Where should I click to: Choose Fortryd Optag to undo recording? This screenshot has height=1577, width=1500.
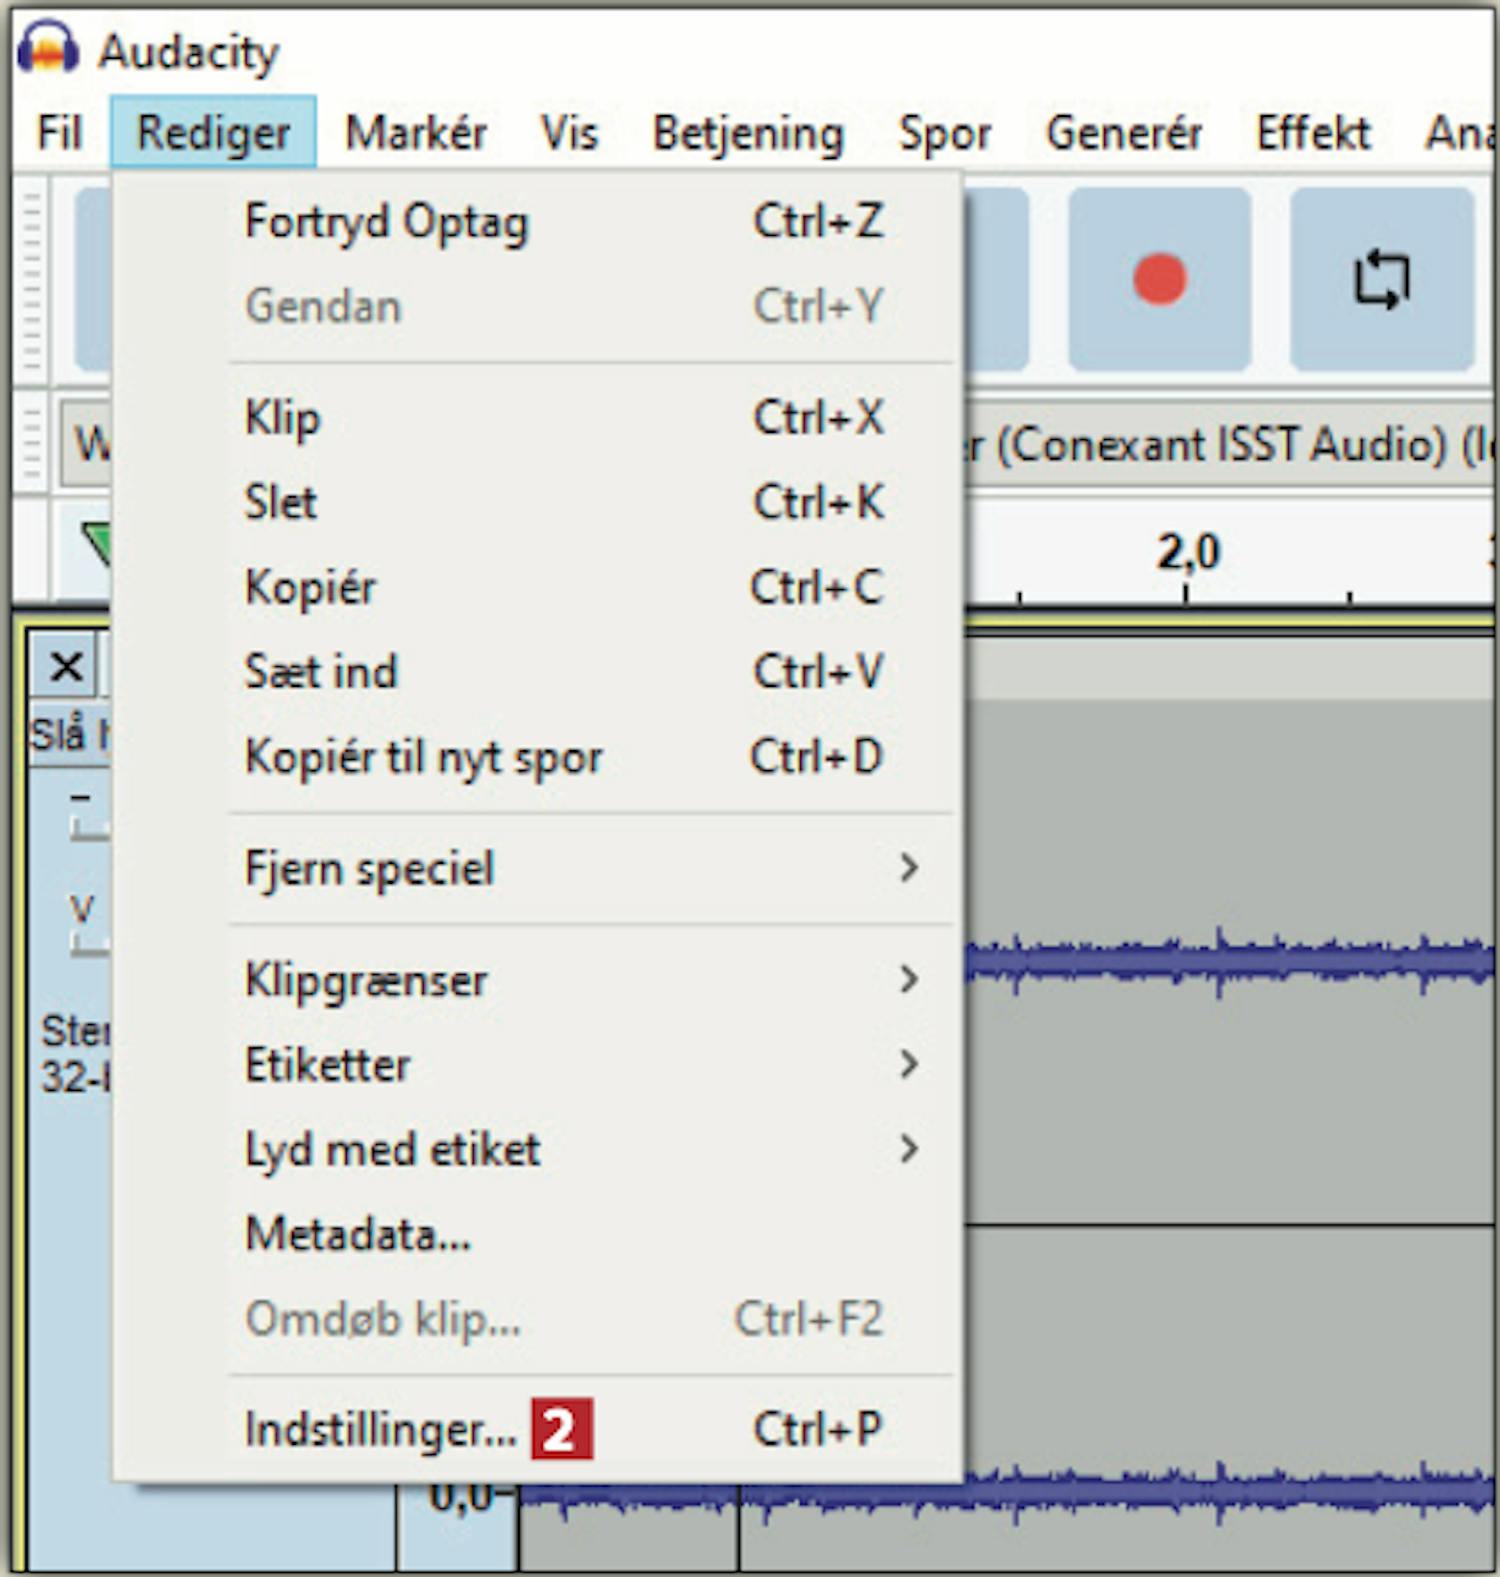coord(386,222)
